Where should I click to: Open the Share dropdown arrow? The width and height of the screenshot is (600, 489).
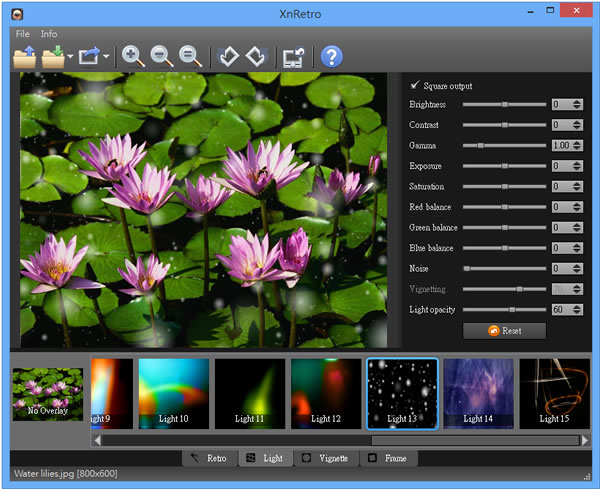pos(106,57)
